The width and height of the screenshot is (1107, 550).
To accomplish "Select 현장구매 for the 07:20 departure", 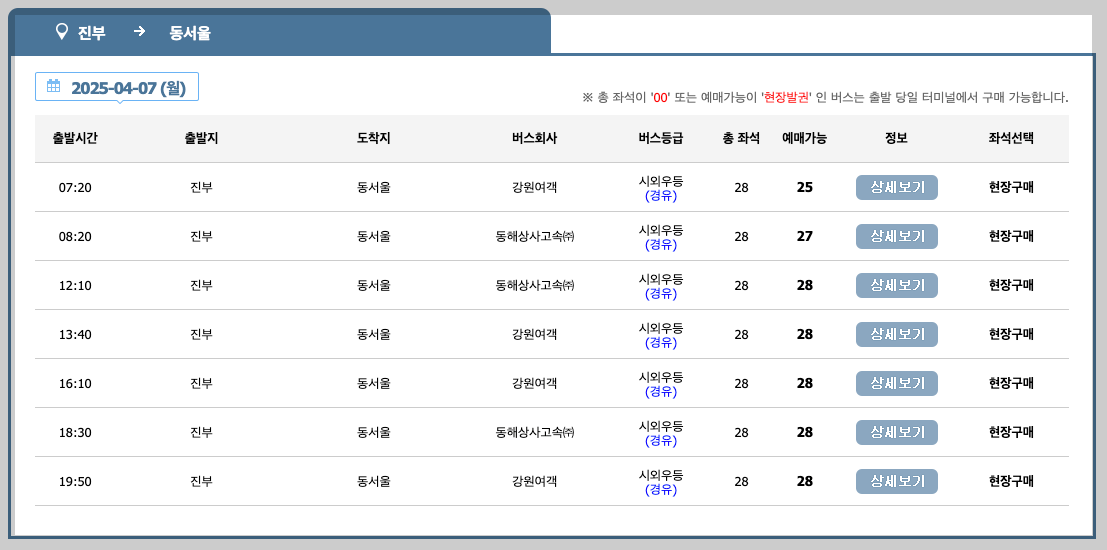I will click(1011, 187).
